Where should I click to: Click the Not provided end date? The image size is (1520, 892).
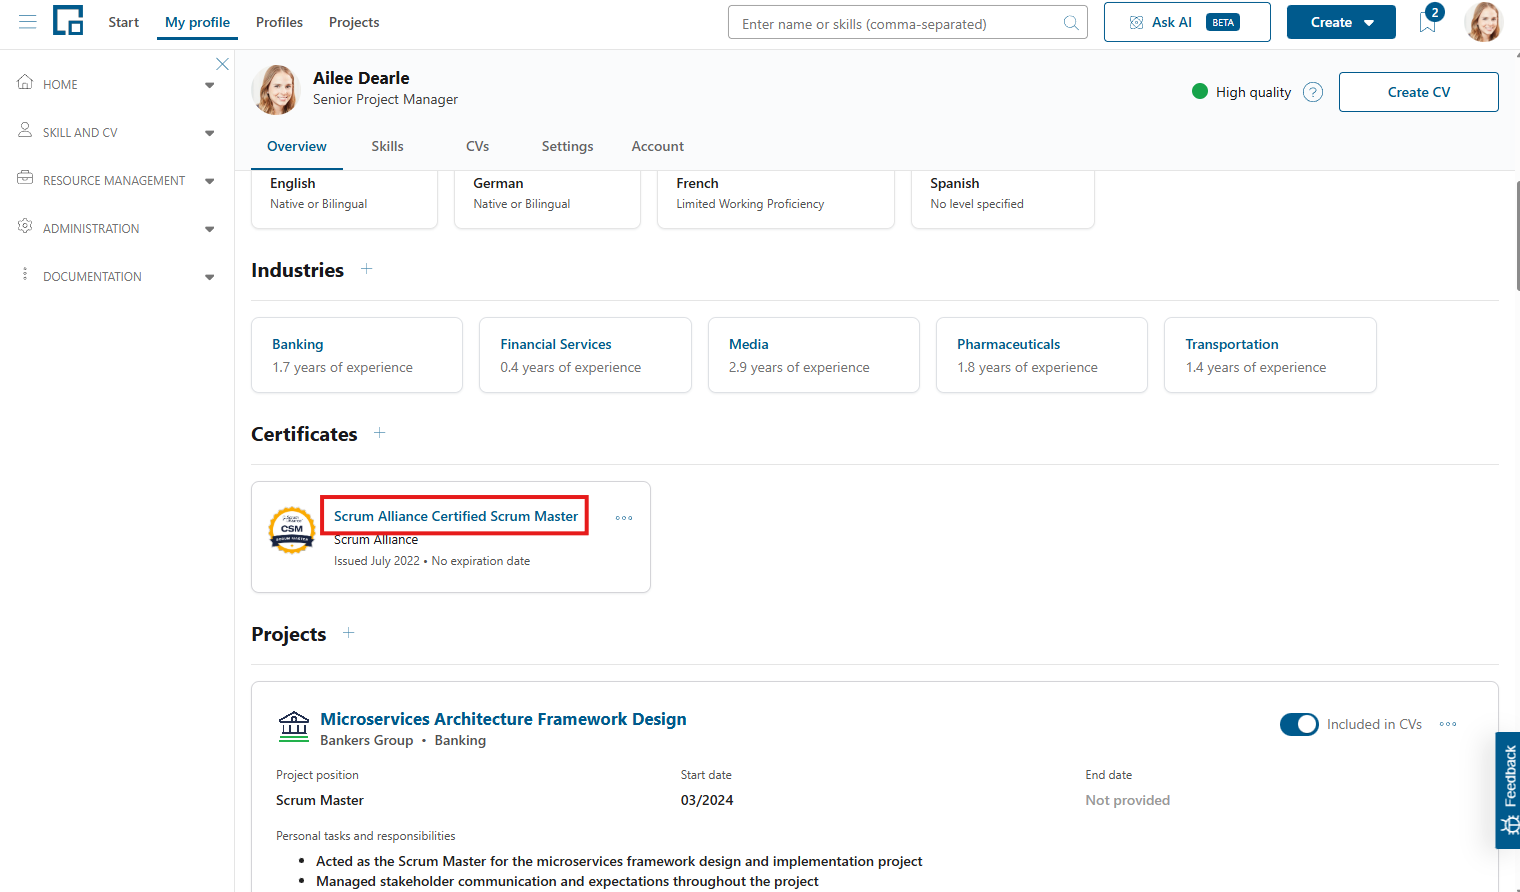click(x=1128, y=800)
